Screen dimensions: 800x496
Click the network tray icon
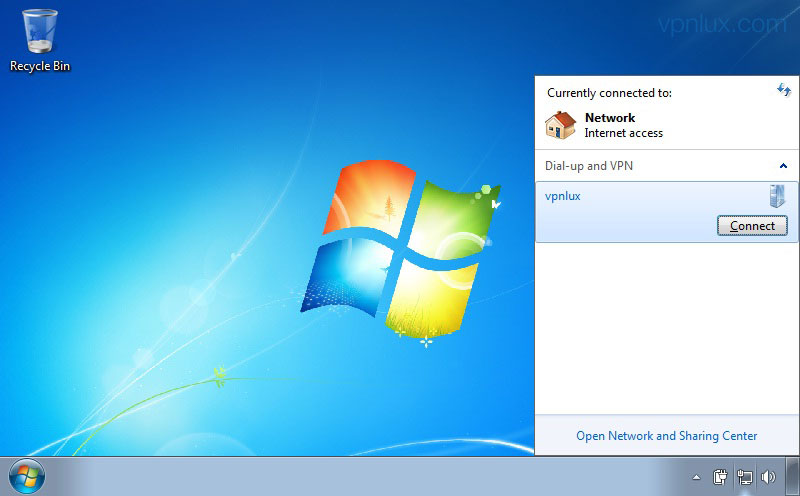click(x=744, y=477)
